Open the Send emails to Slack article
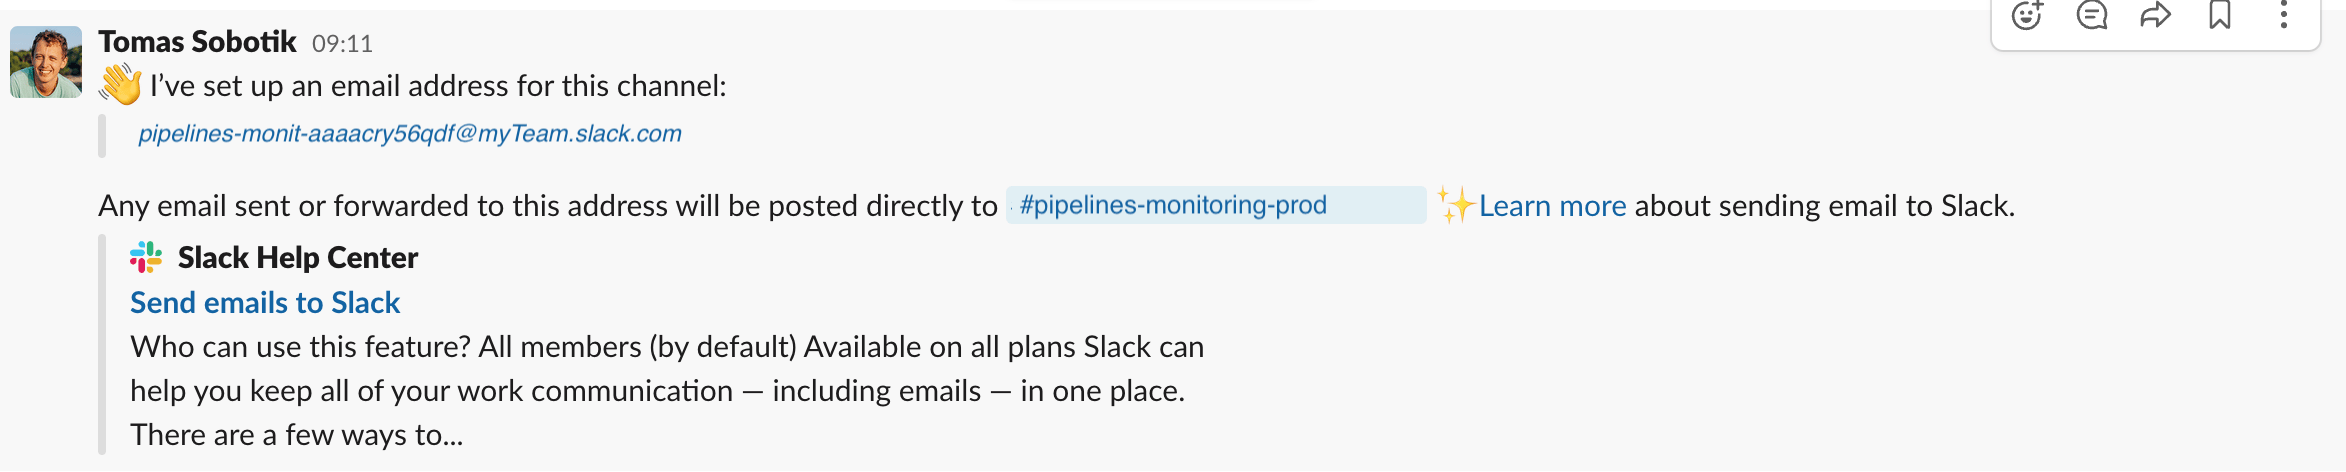Screen dimensions: 2346x472 point(265,303)
